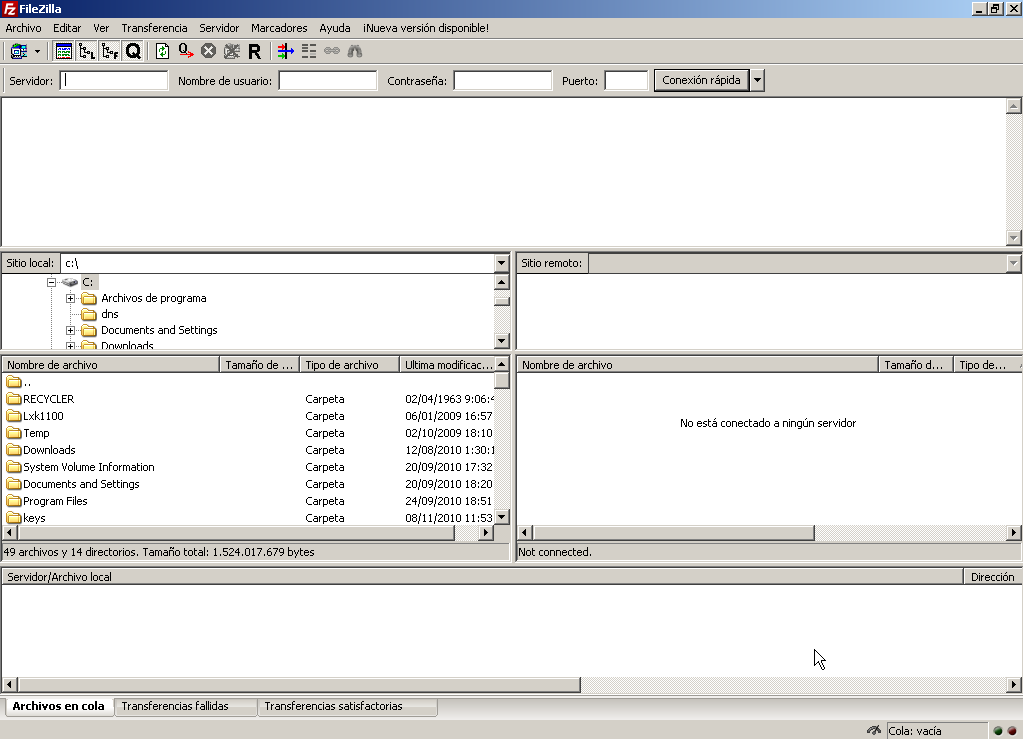Click the cancel current operation icon
Viewport: 1023px width, 739px height.
coord(208,51)
